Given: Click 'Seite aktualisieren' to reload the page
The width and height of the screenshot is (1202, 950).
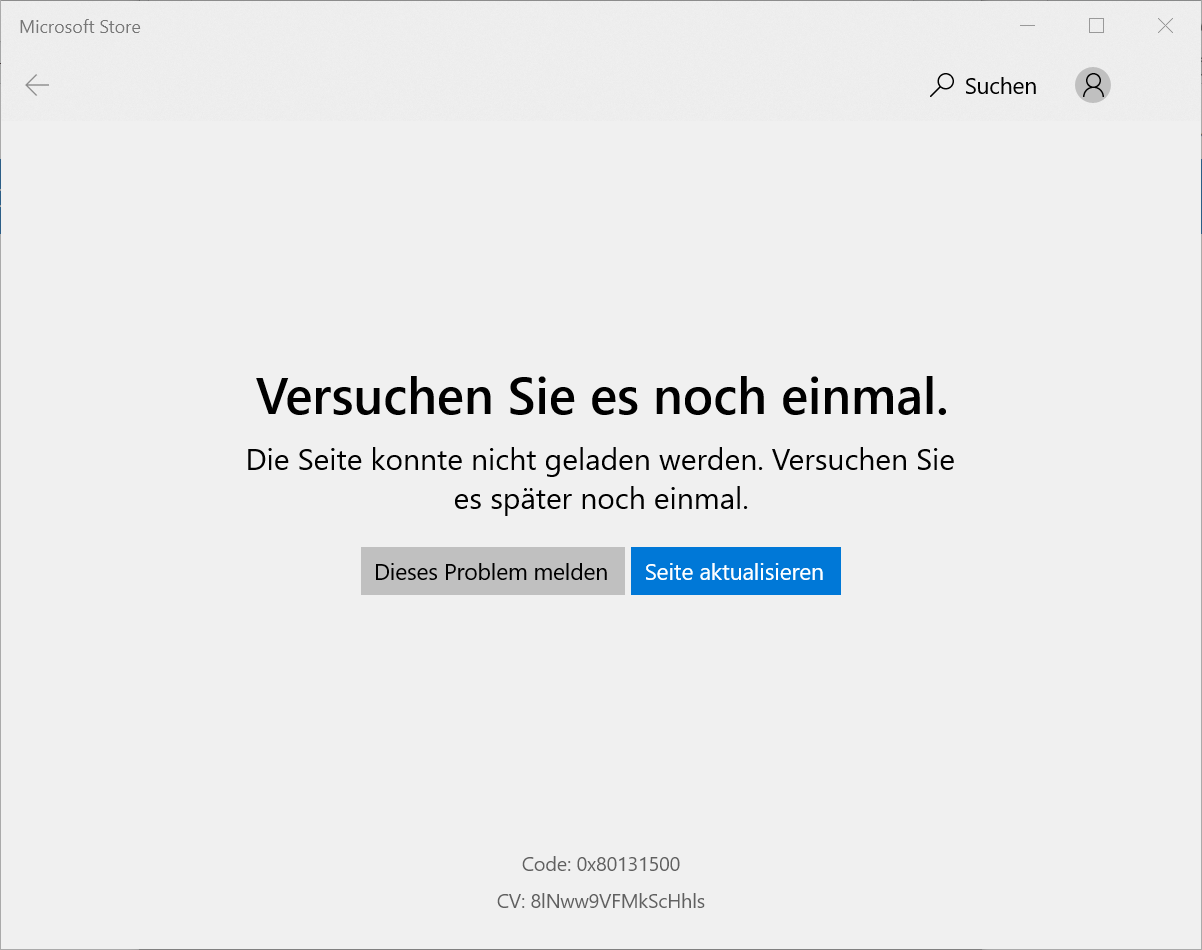Looking at the screenshot, I should click(x=735, y=571).
